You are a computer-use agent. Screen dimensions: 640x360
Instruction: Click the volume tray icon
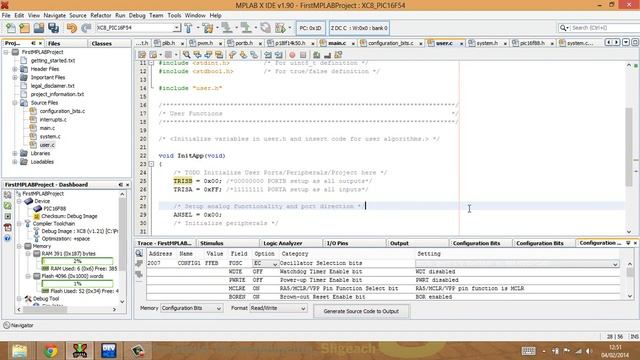coord(588,351)
